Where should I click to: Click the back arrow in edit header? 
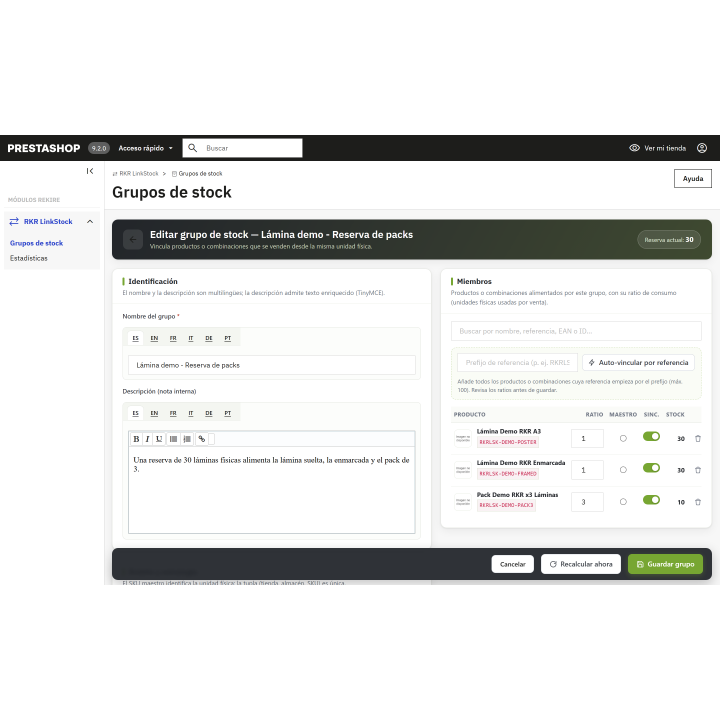[x=133, y=239]
